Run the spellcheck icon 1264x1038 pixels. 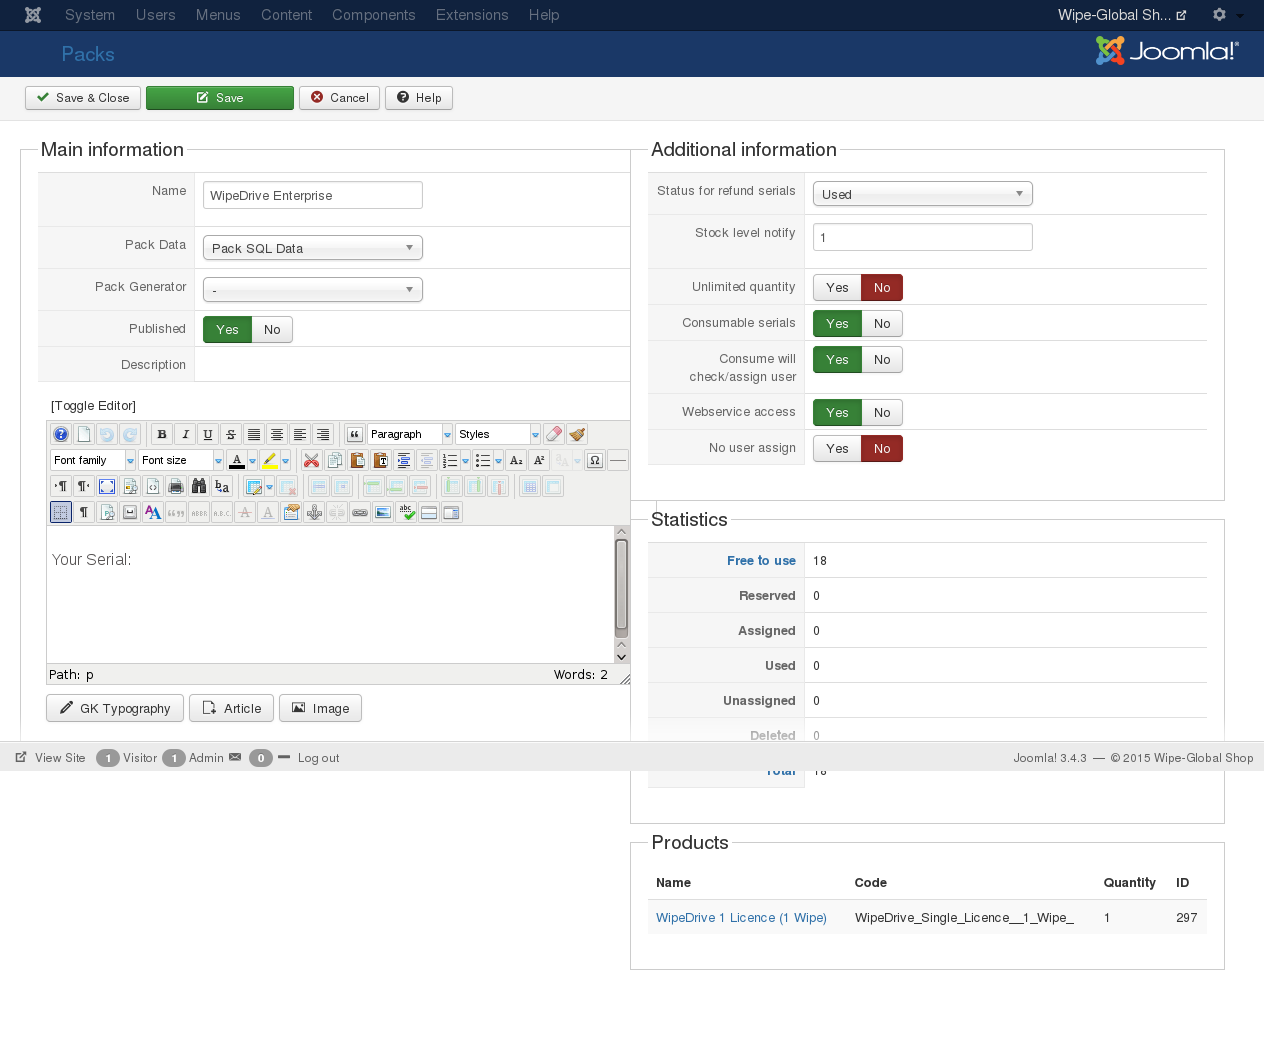[406, 512]
